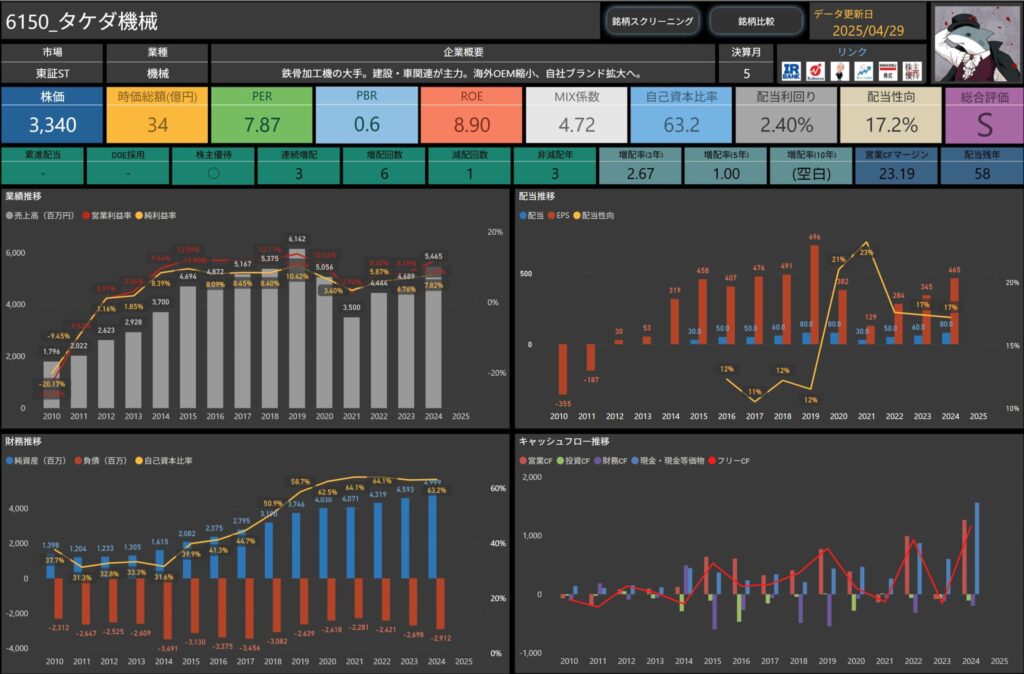Image resolution: width=1024 pixels, height=674 pixels.
Task: Toggle EPS legend entry in 配当推移
Action: (x=559, y=216)
